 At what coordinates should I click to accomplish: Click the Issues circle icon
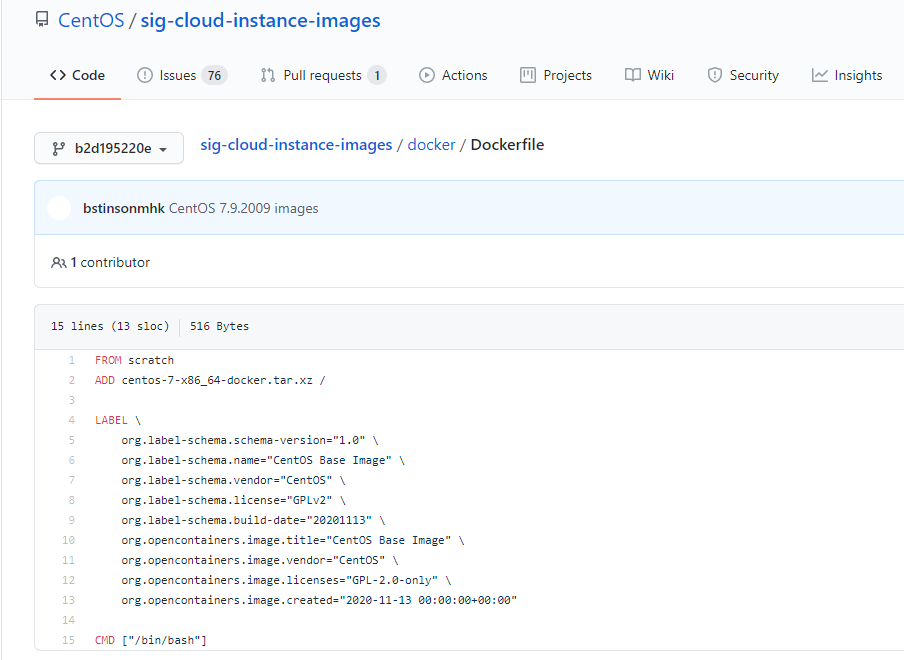[145, 76]
